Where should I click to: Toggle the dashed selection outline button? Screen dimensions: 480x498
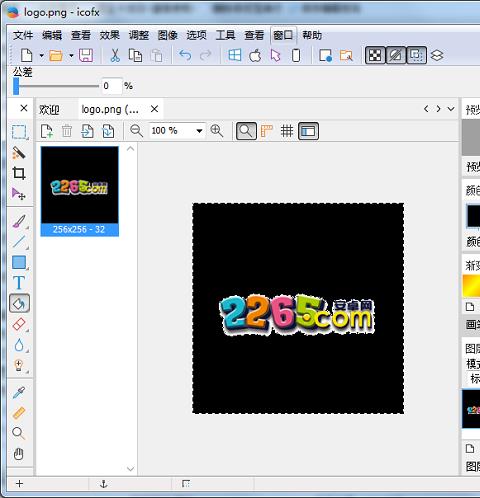[x=416, y=55]
